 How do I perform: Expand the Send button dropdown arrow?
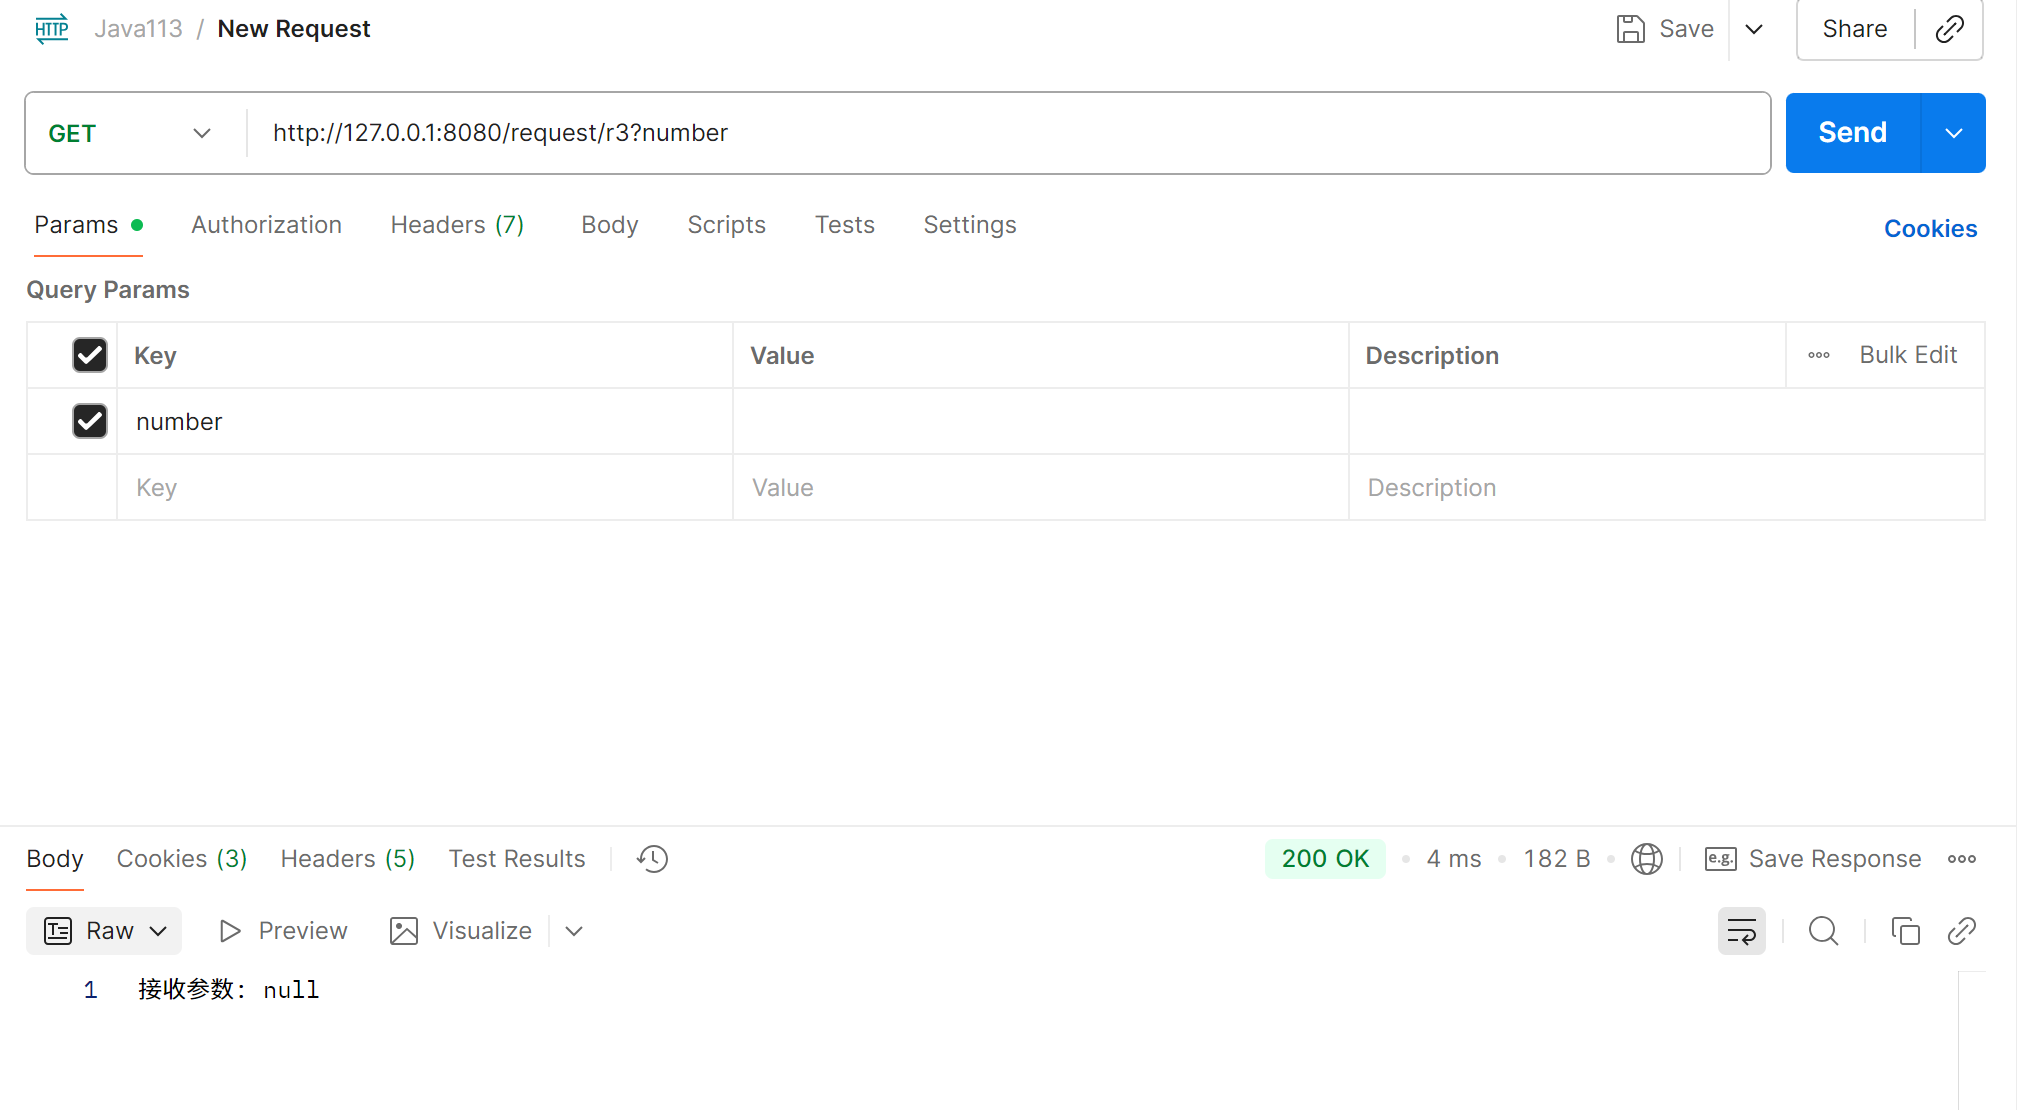(1953, 133)
